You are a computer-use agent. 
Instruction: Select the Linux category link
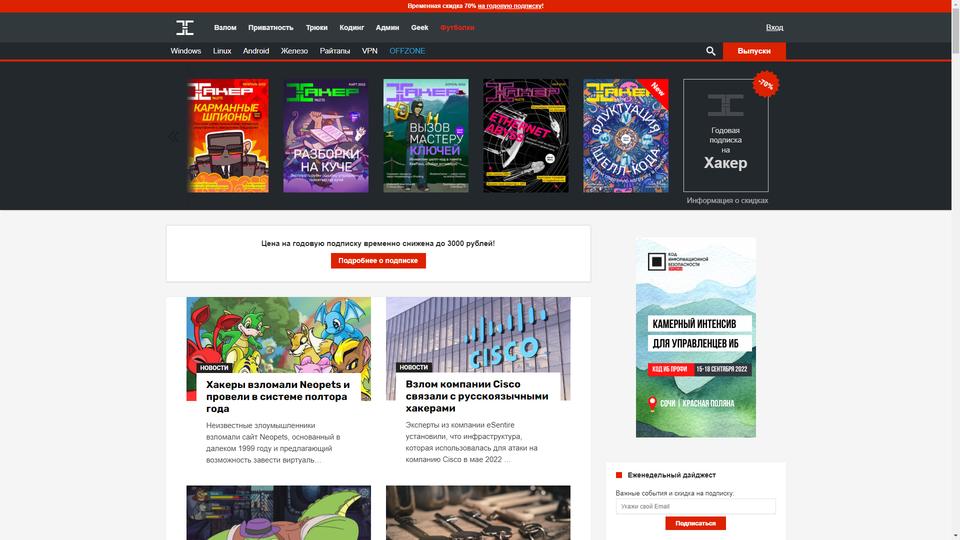coord(222,51)
